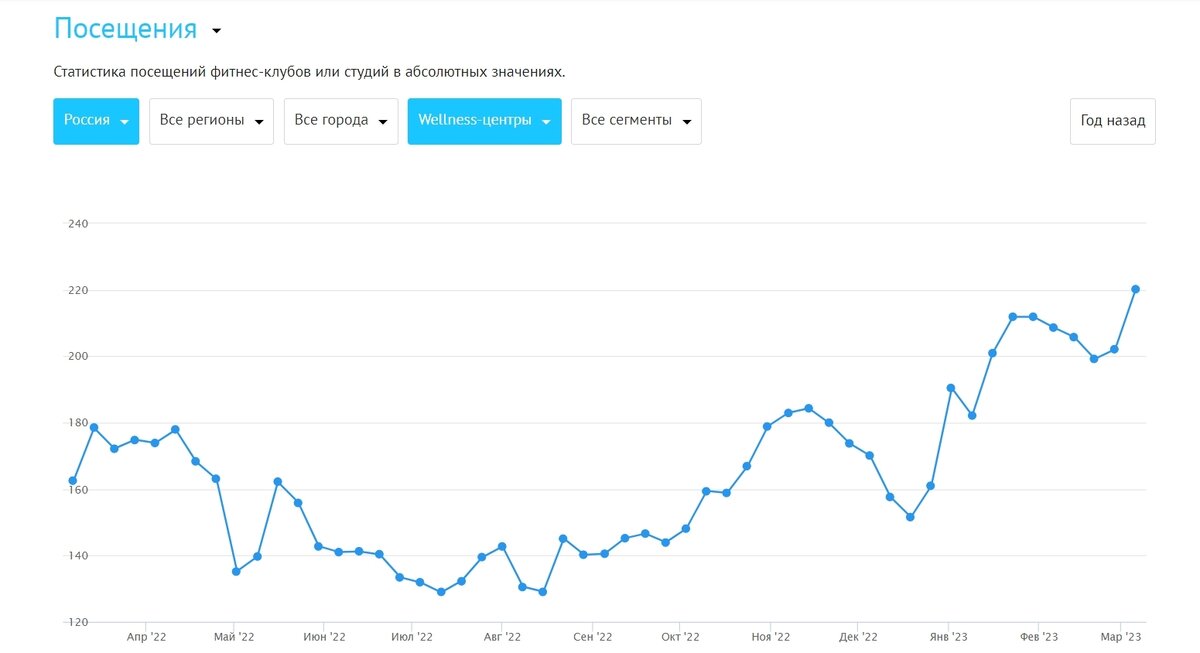Click the Апр '22 axis label
1200x653 pixels.
147,637
